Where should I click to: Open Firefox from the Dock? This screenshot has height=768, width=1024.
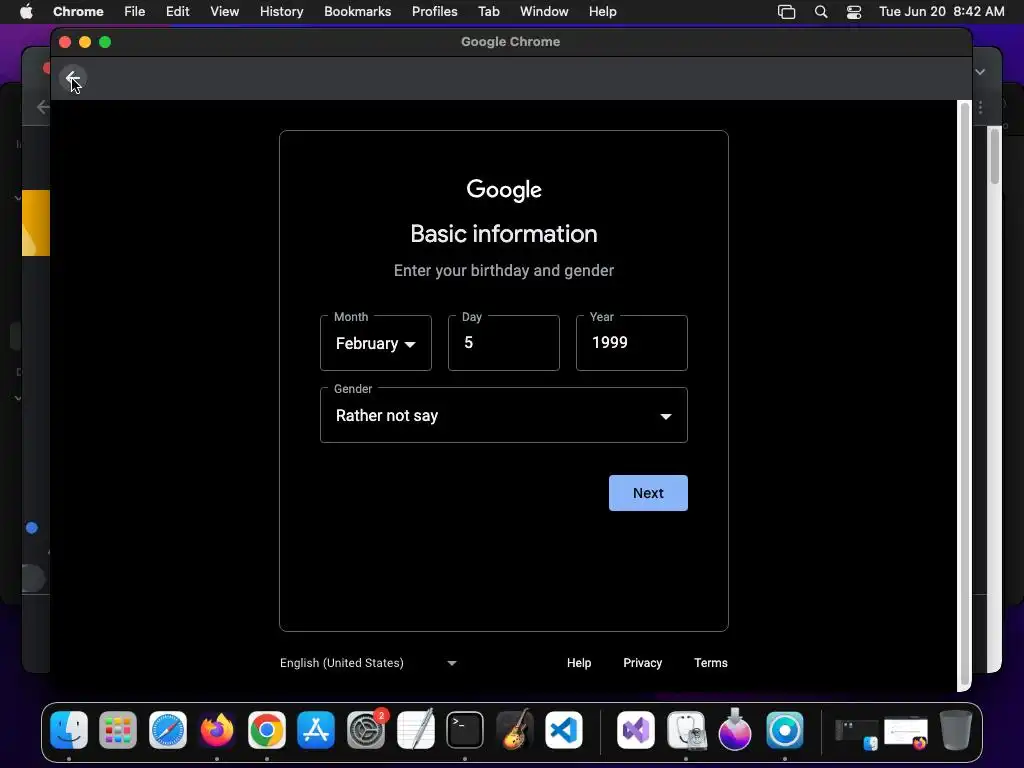coord(217,729)
